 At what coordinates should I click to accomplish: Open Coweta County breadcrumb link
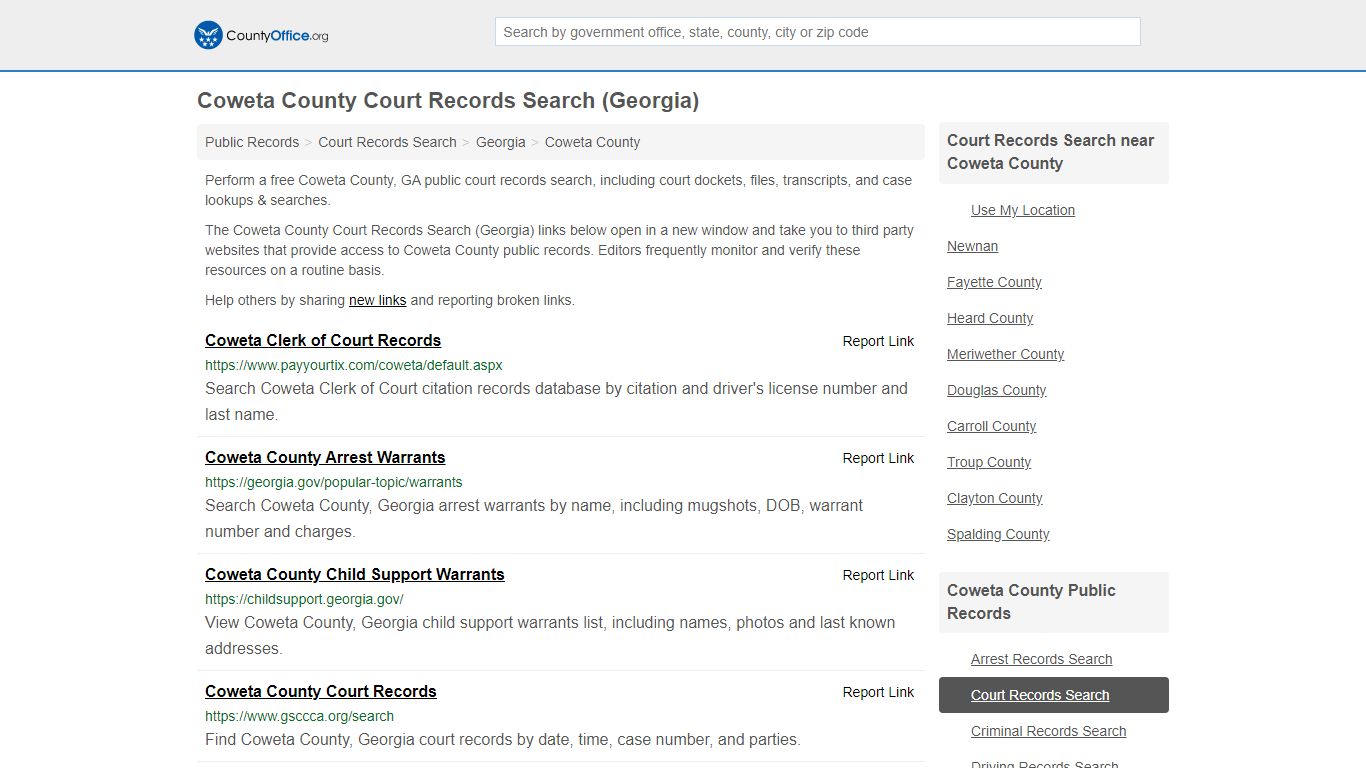coord(592,142)
